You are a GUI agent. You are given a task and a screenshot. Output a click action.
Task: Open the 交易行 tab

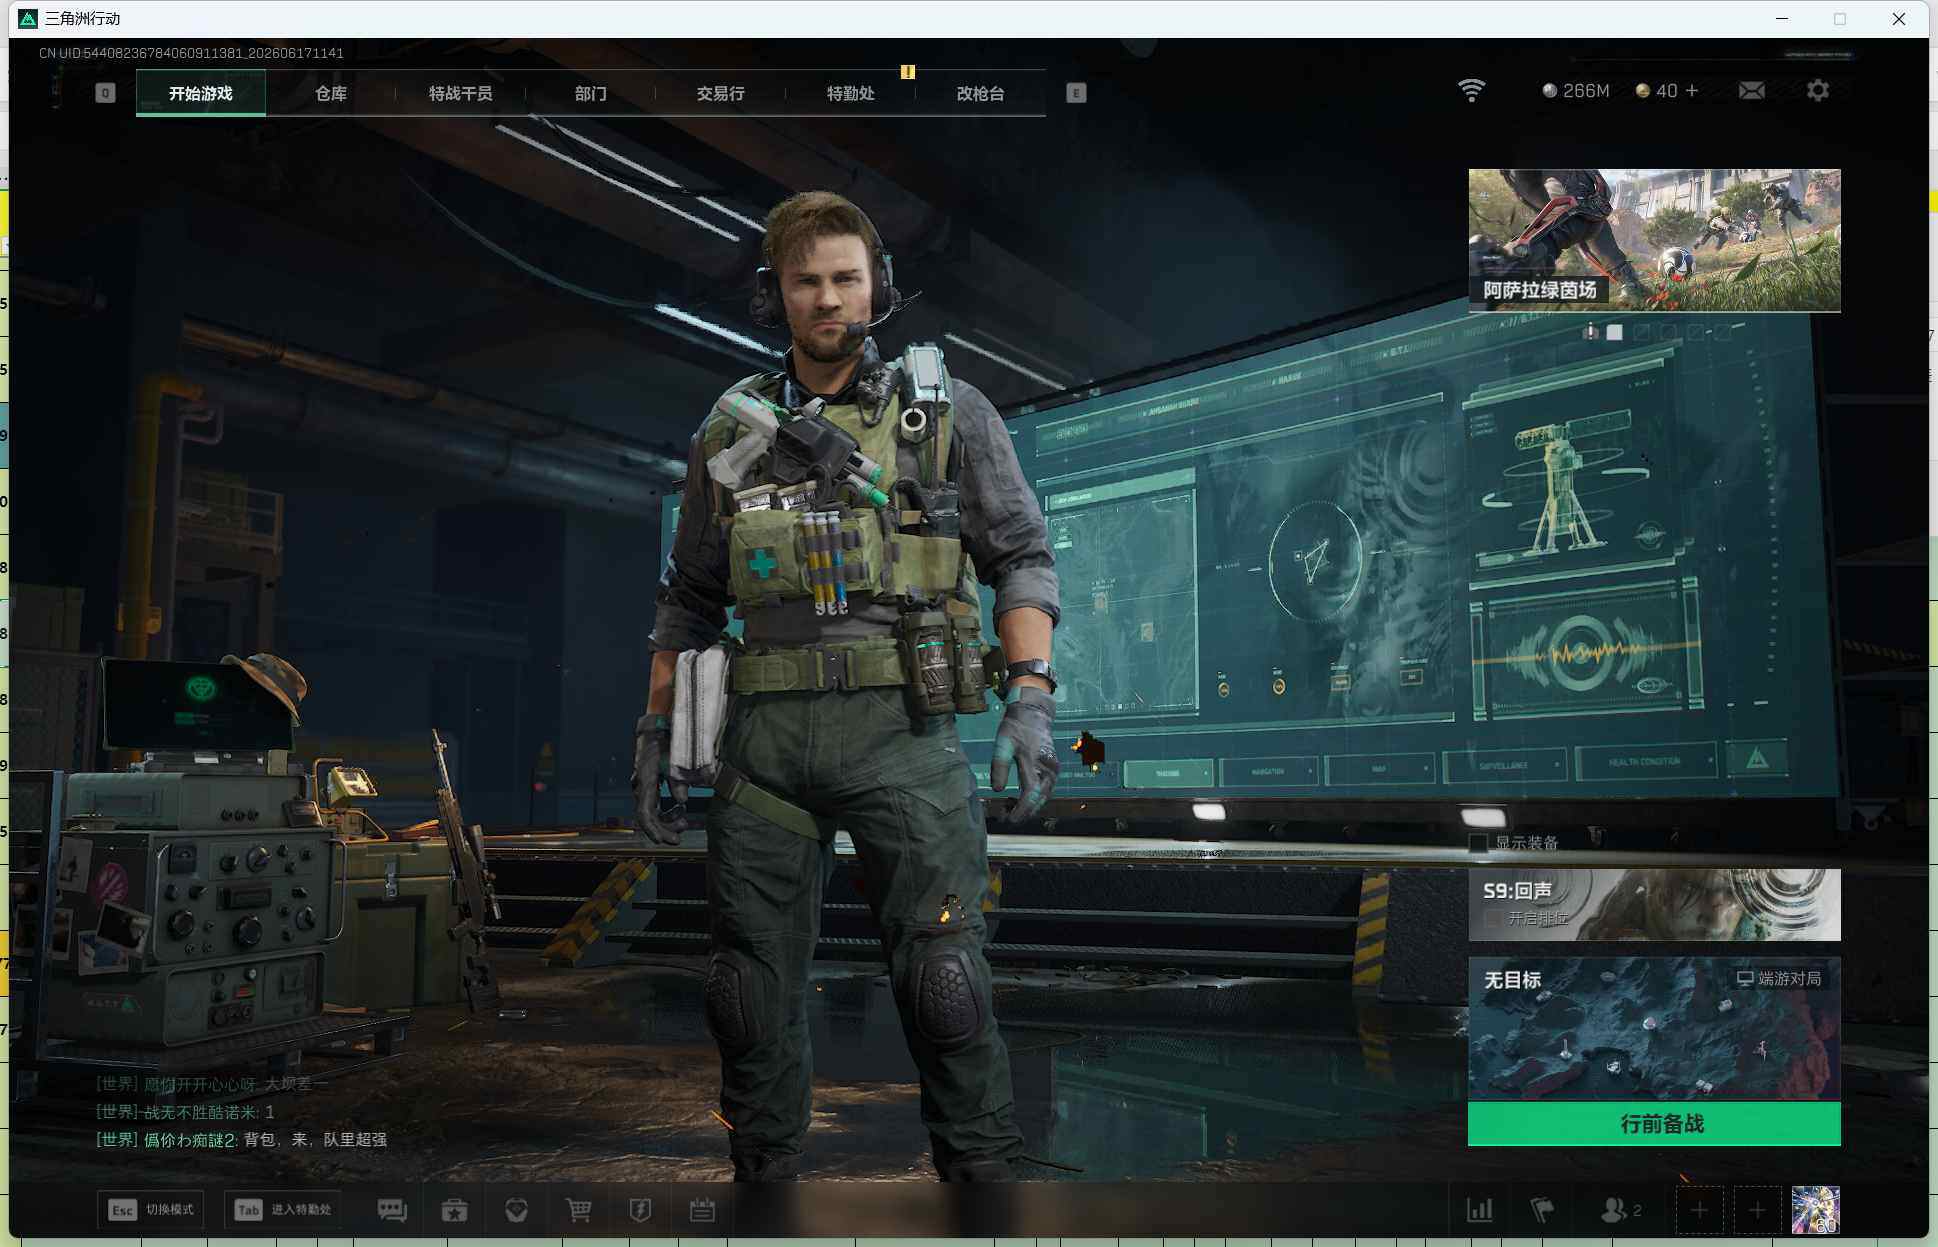721,93
